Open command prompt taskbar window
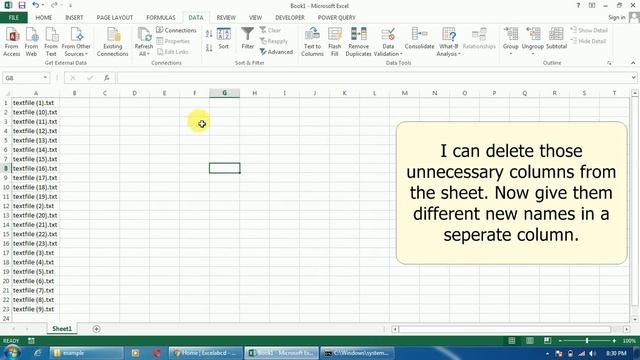The height and width of the screenshot is (360, 640). pyautogui.click(x=357, y=353)
